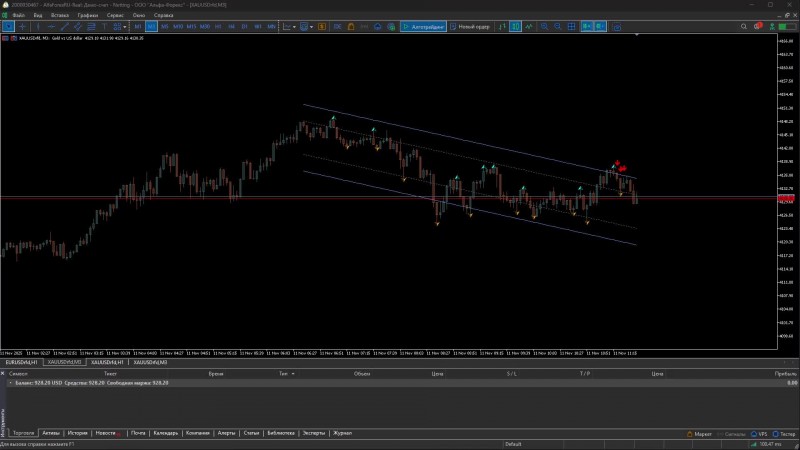
Task: Open the Market shopping bag icon
Action: (351, 27)
